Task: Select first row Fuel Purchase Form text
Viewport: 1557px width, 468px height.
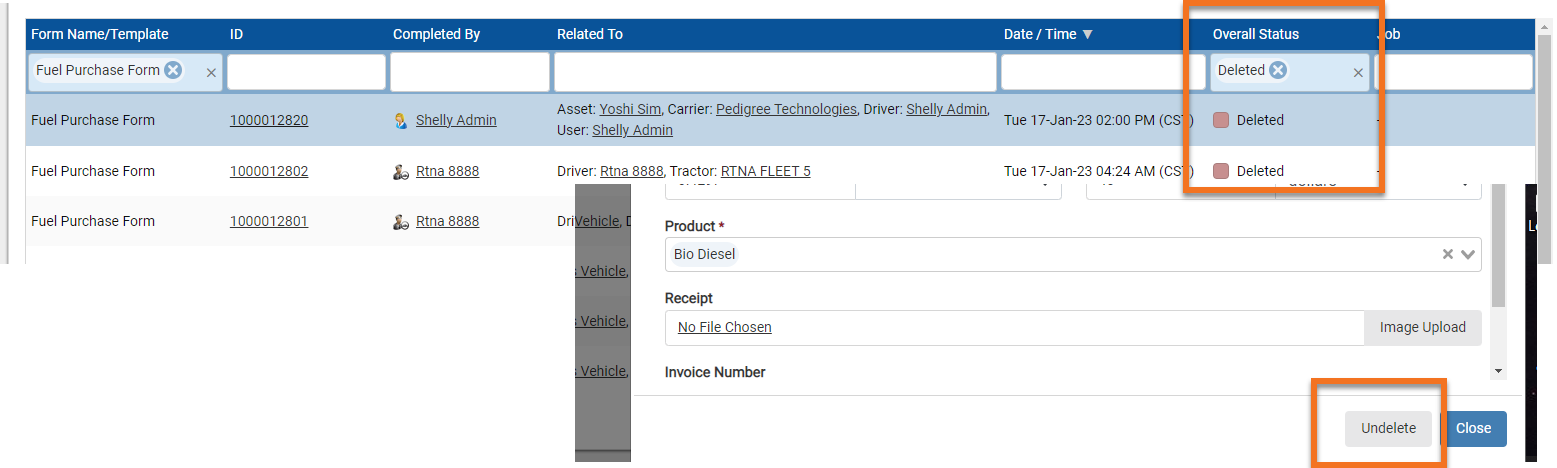Action: 93,120
